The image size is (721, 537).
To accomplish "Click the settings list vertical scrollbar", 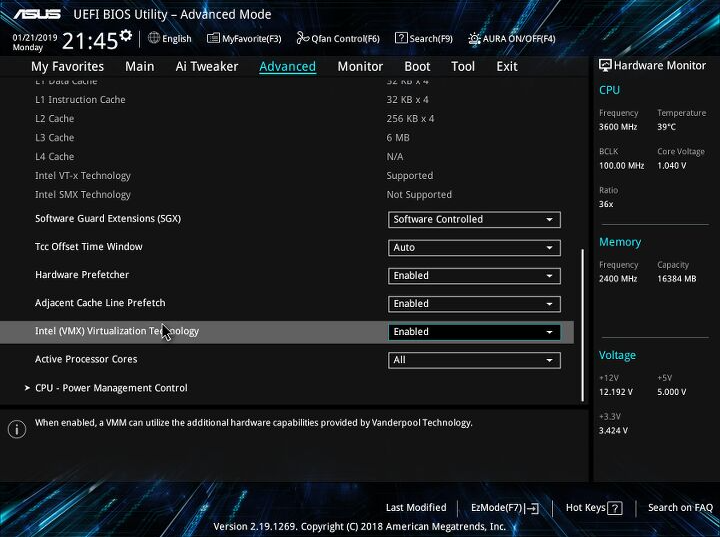I will click(x=583, y=325).
